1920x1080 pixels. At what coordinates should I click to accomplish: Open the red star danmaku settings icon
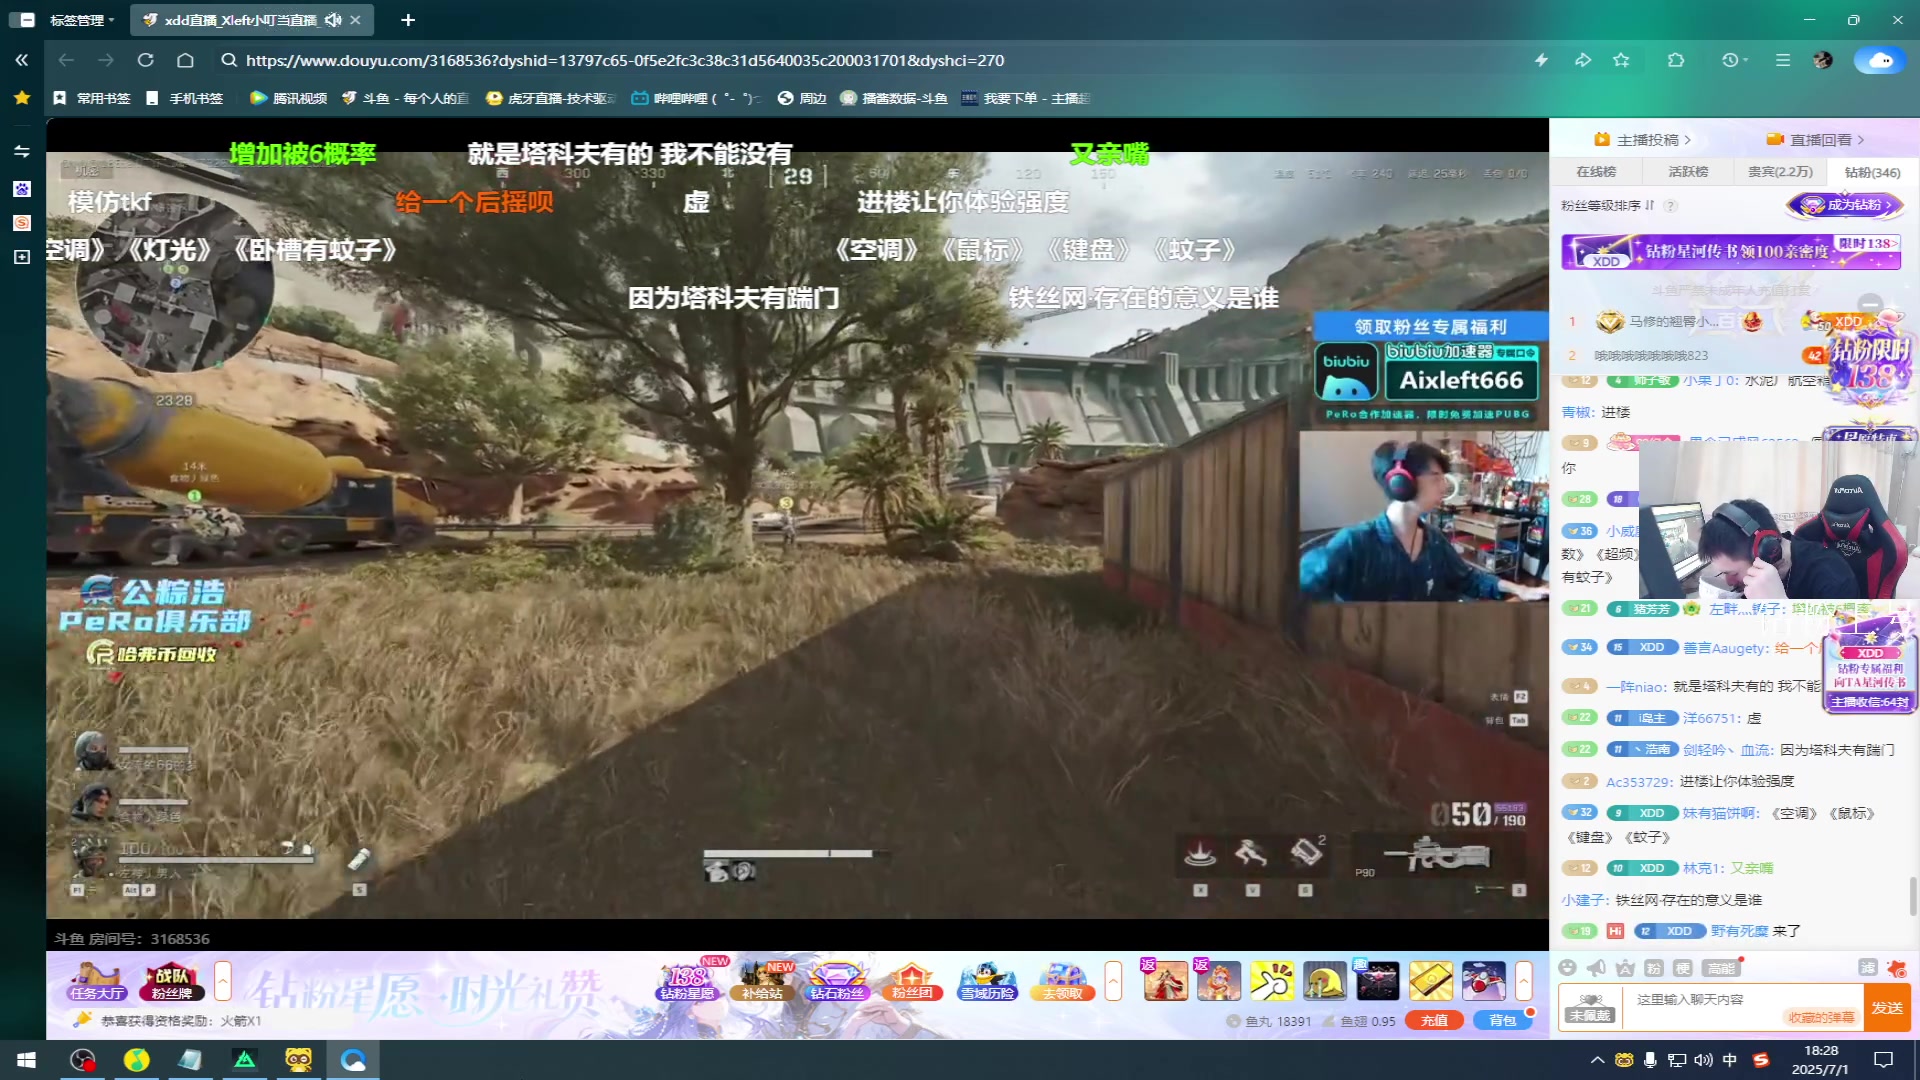[1896, 967]
